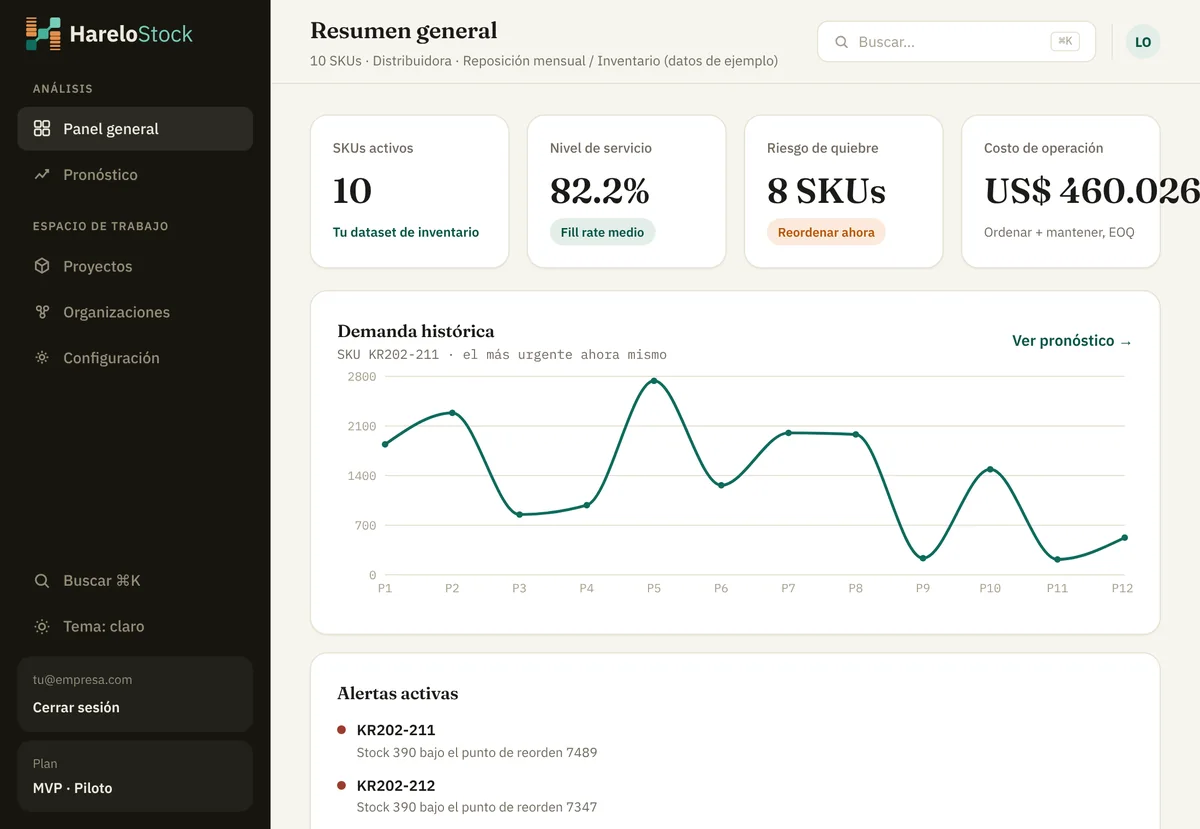Go to the Organizaciones menu item

[x=135, y=312]
